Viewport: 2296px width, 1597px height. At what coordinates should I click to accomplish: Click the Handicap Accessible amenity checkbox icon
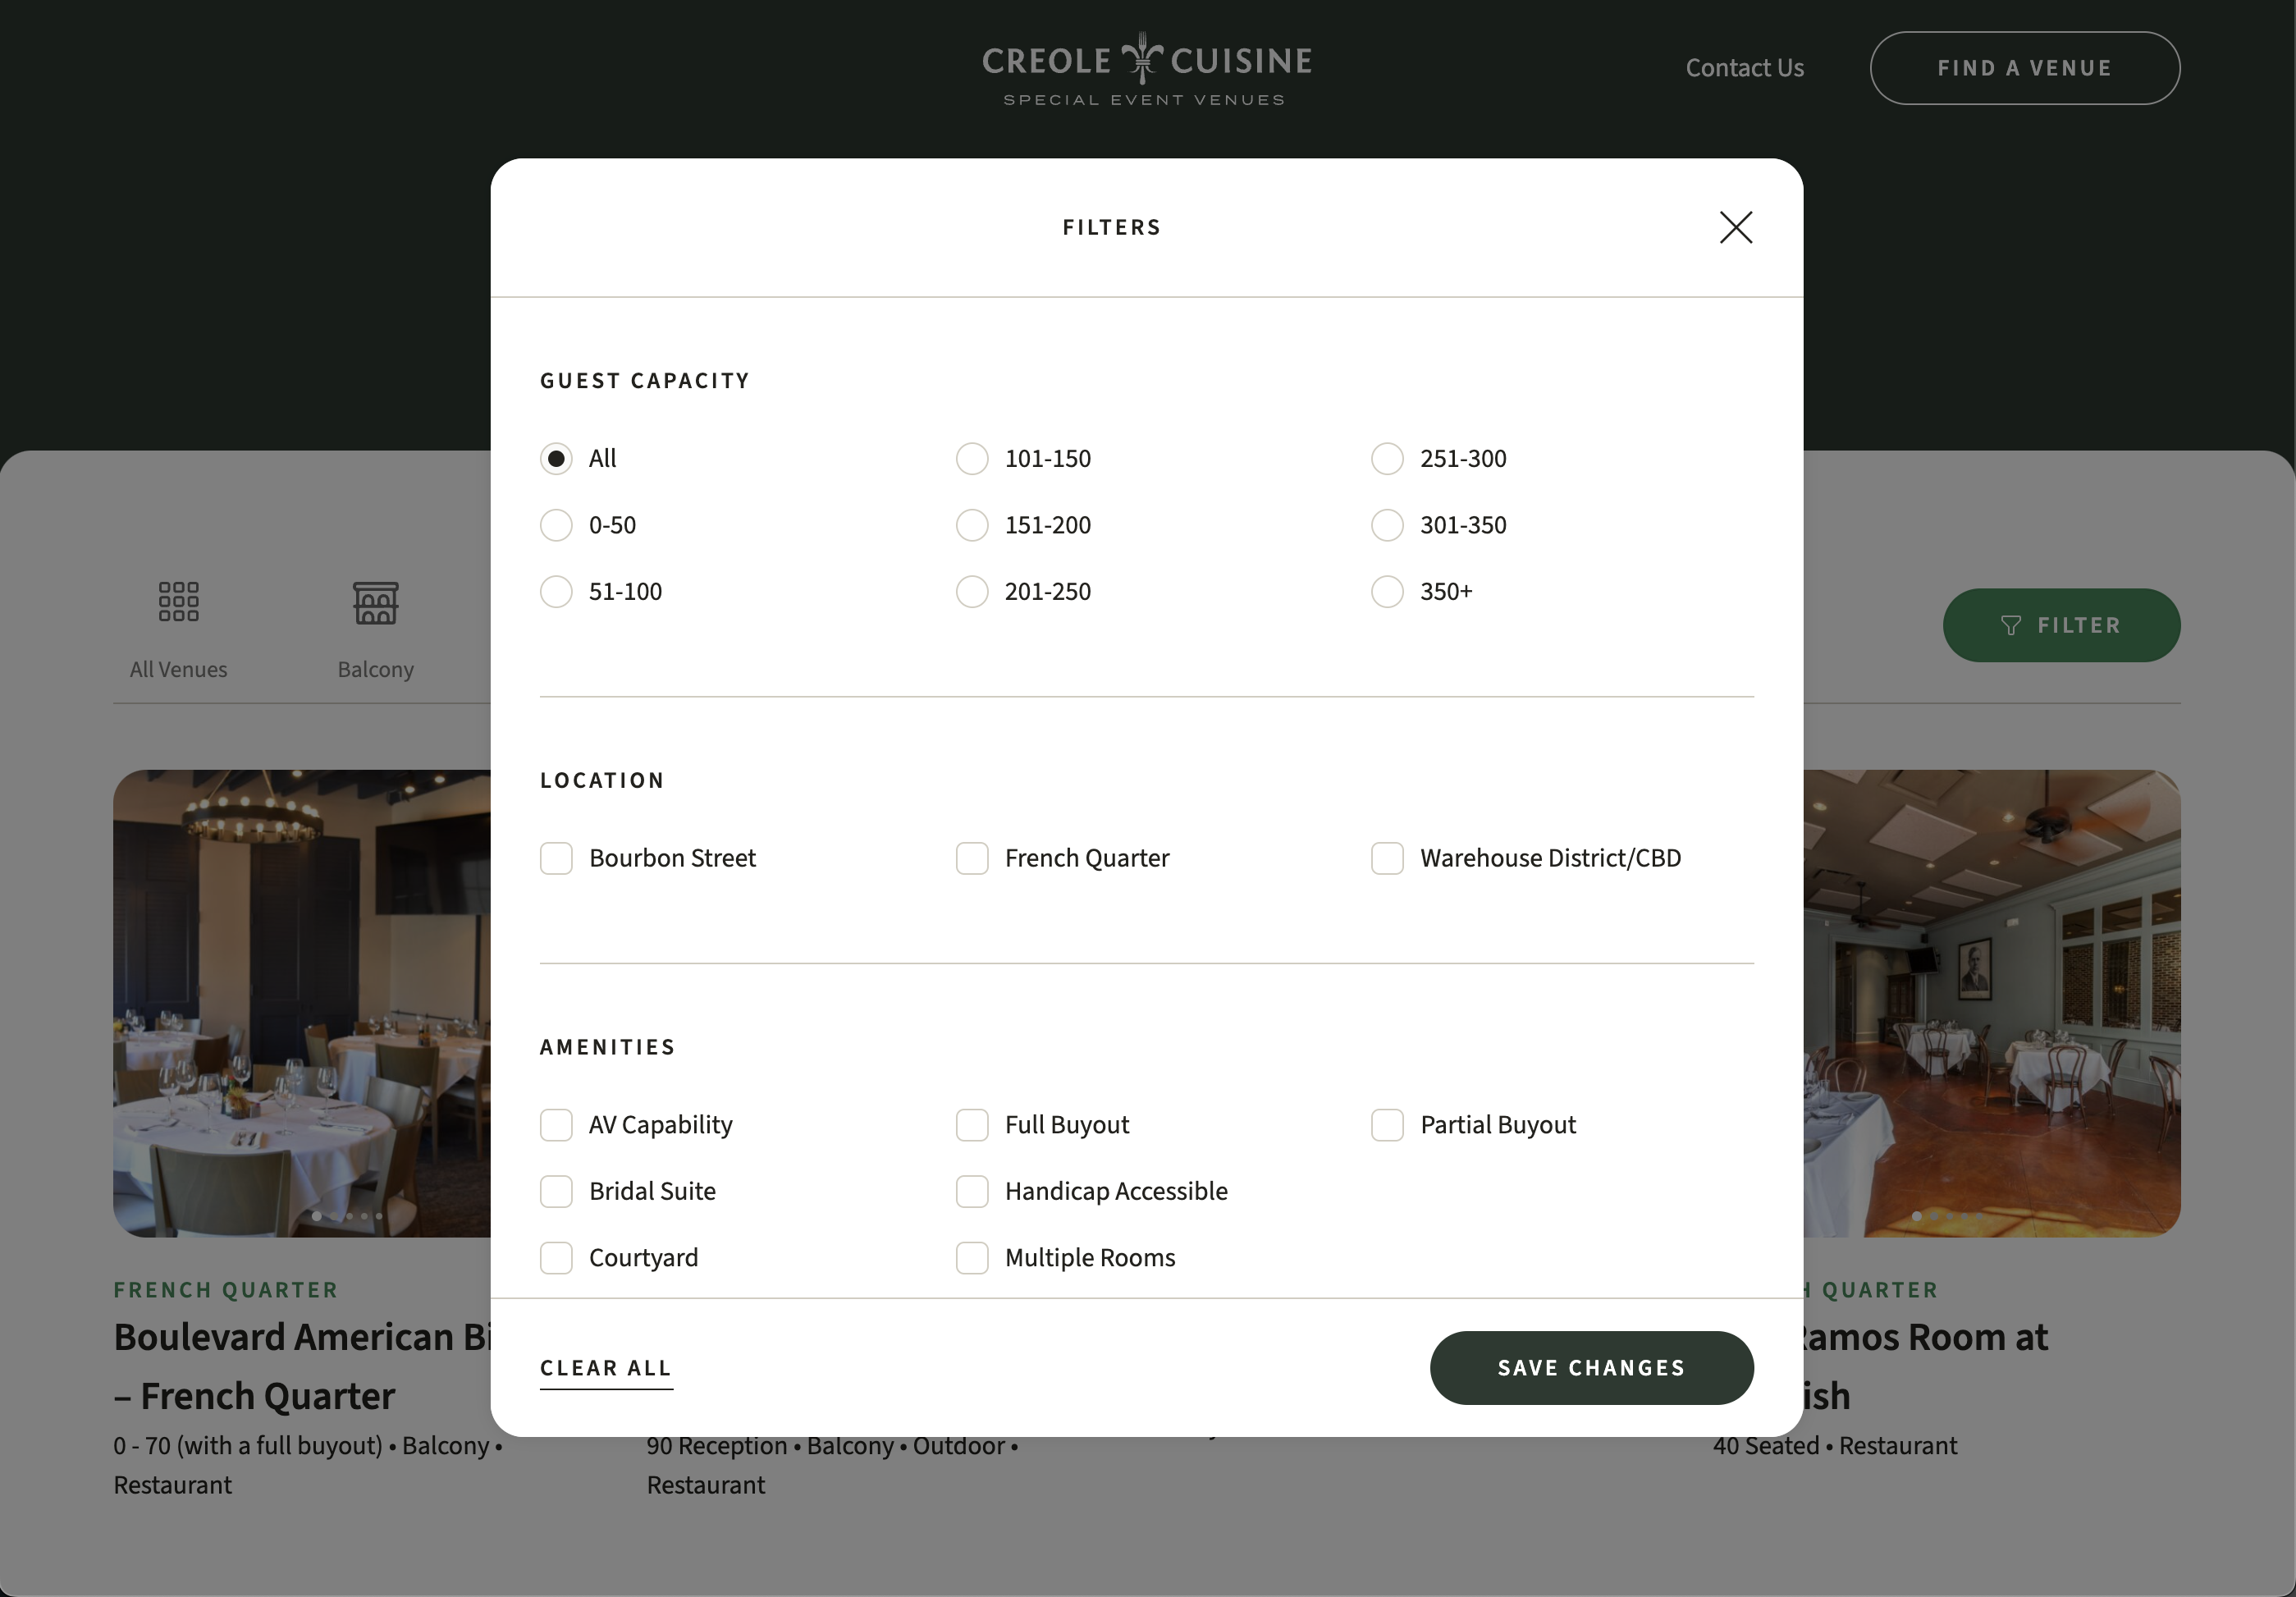pos(972,1190)
